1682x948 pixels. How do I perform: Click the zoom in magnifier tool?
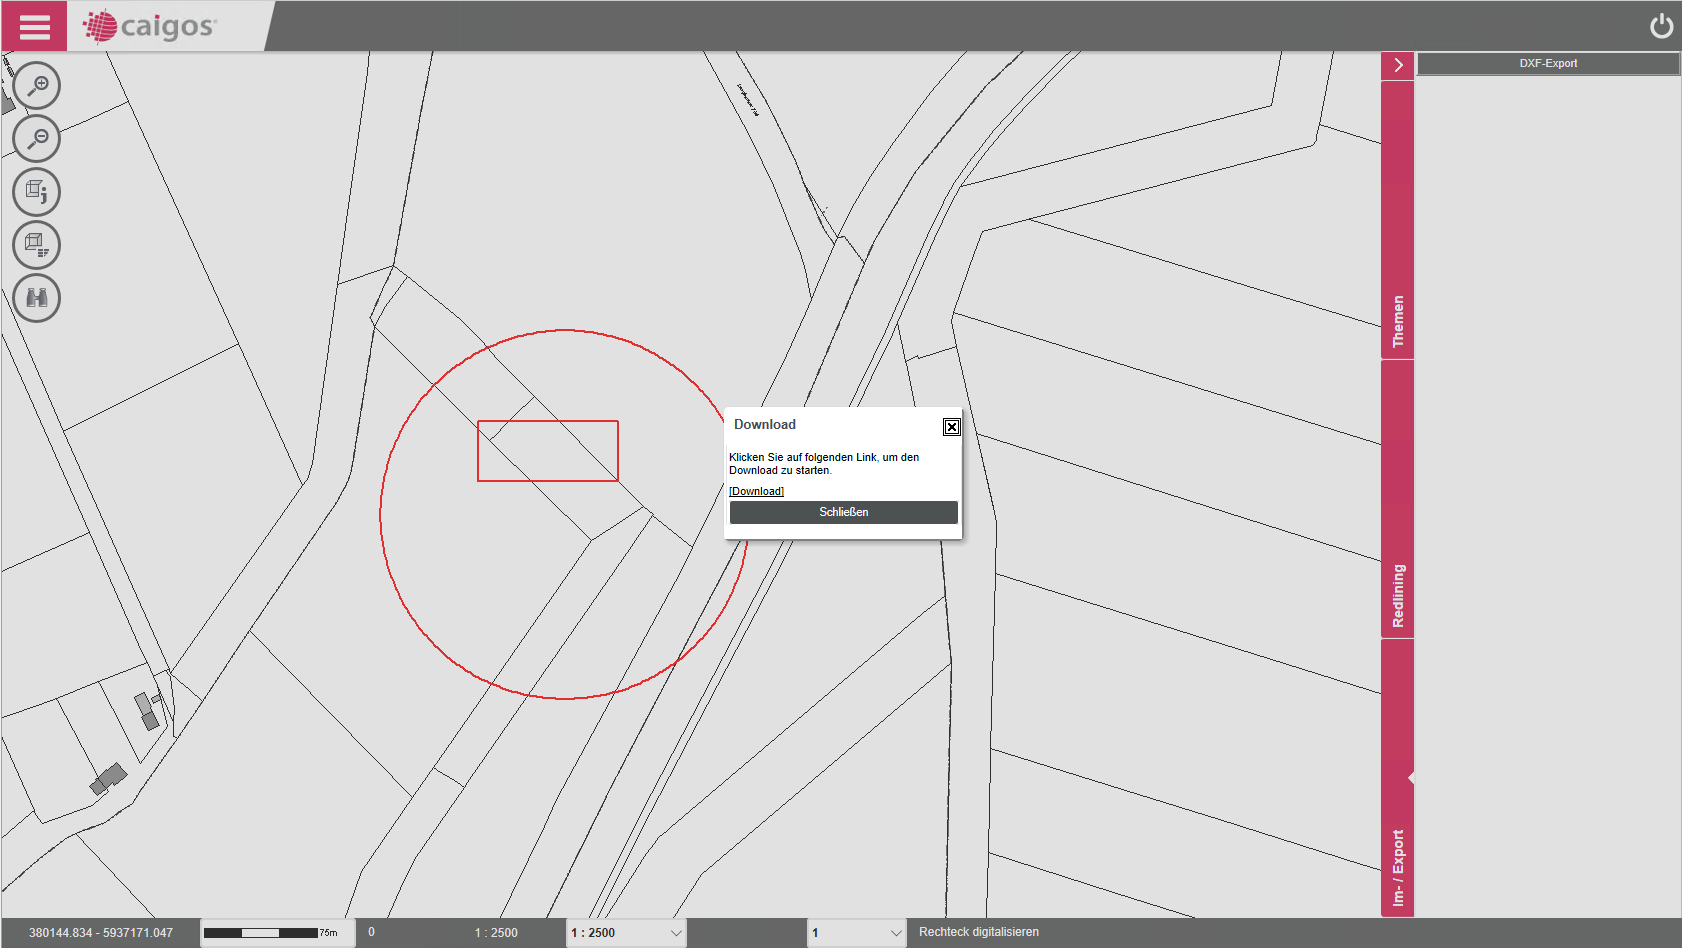(37, 86)
